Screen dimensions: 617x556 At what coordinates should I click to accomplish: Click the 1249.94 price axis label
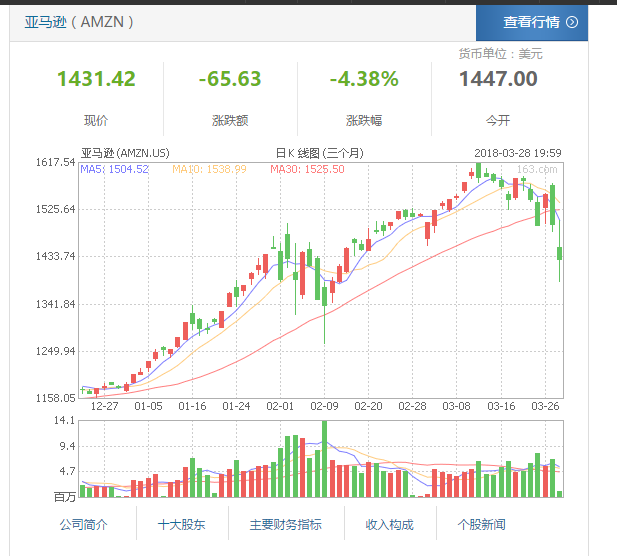tap(55, 351)
